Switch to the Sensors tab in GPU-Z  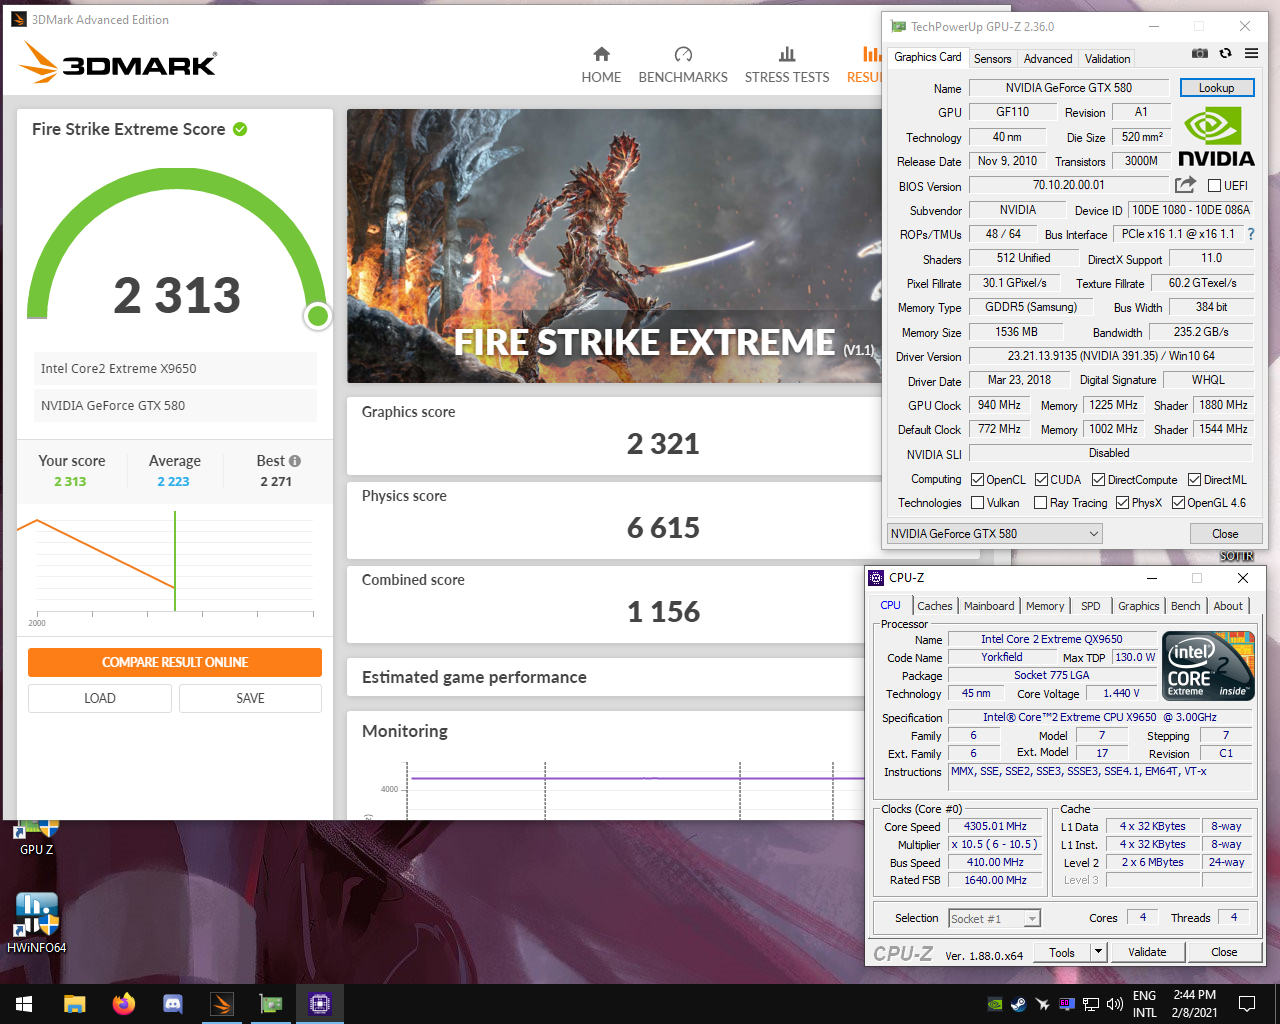[x=992, y=59]
